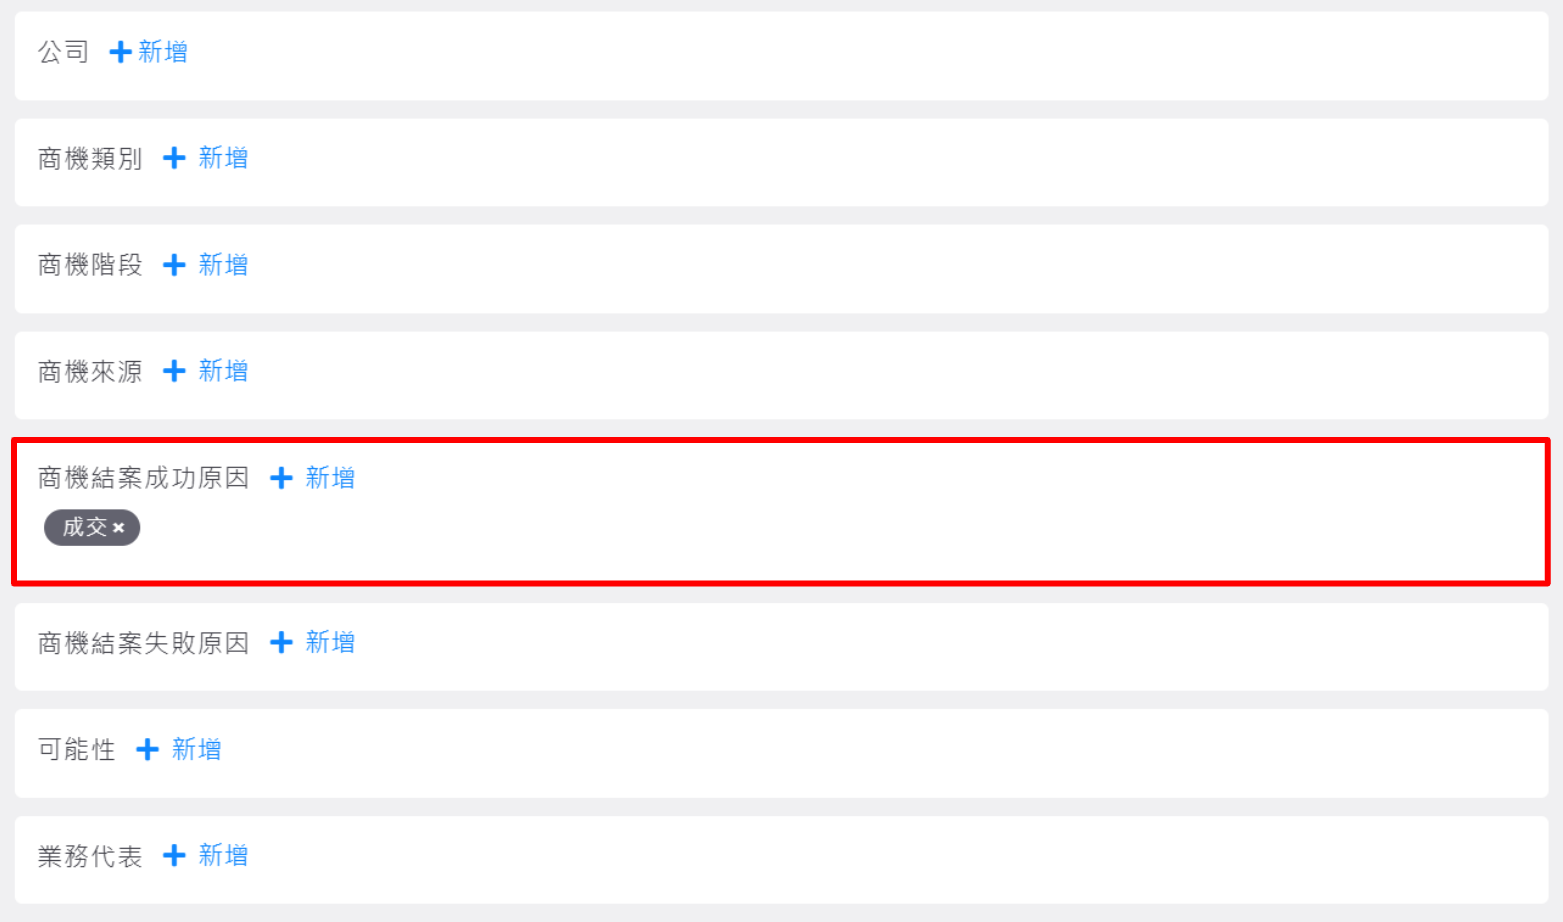This screenshot has height=922, width=1563.
Task: Select the 成交 tag label
Action: click(84, 527)
